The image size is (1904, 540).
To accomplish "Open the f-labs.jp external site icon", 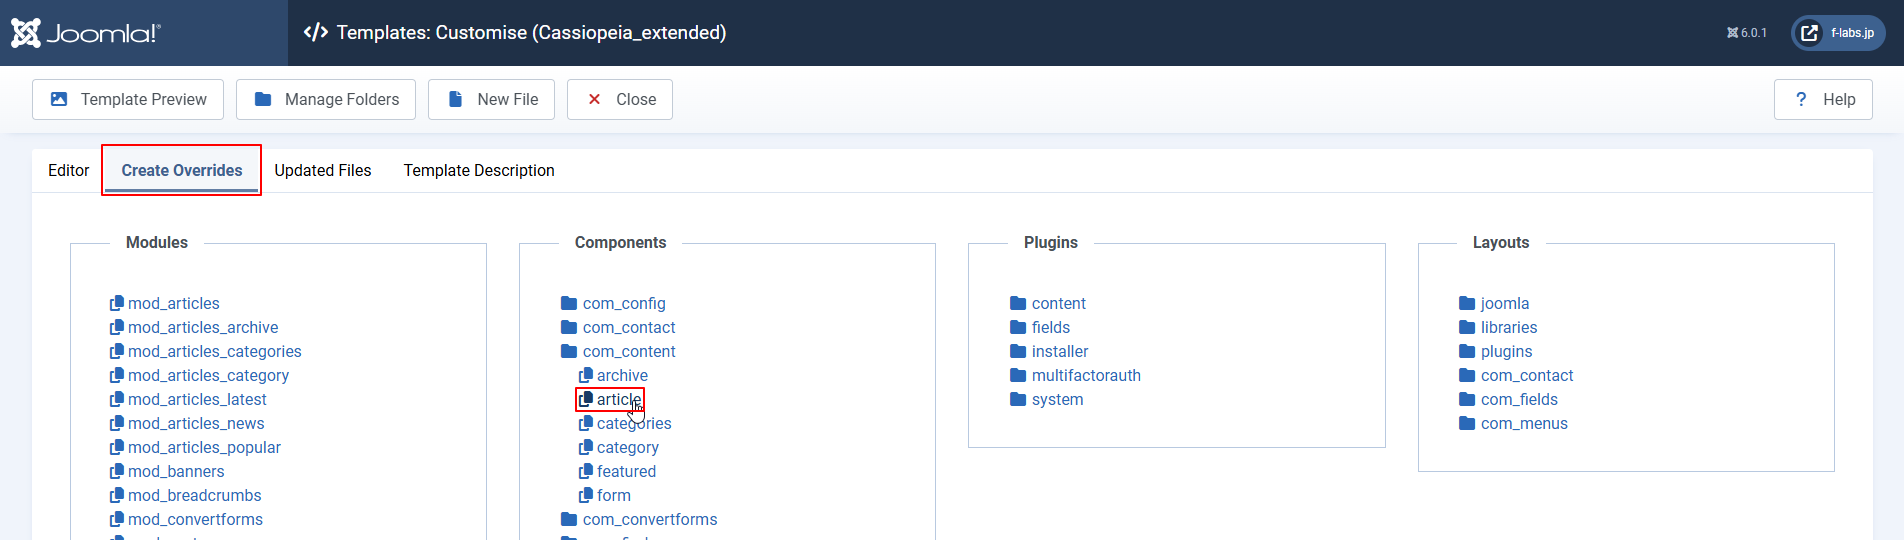I will (1809, 33).
